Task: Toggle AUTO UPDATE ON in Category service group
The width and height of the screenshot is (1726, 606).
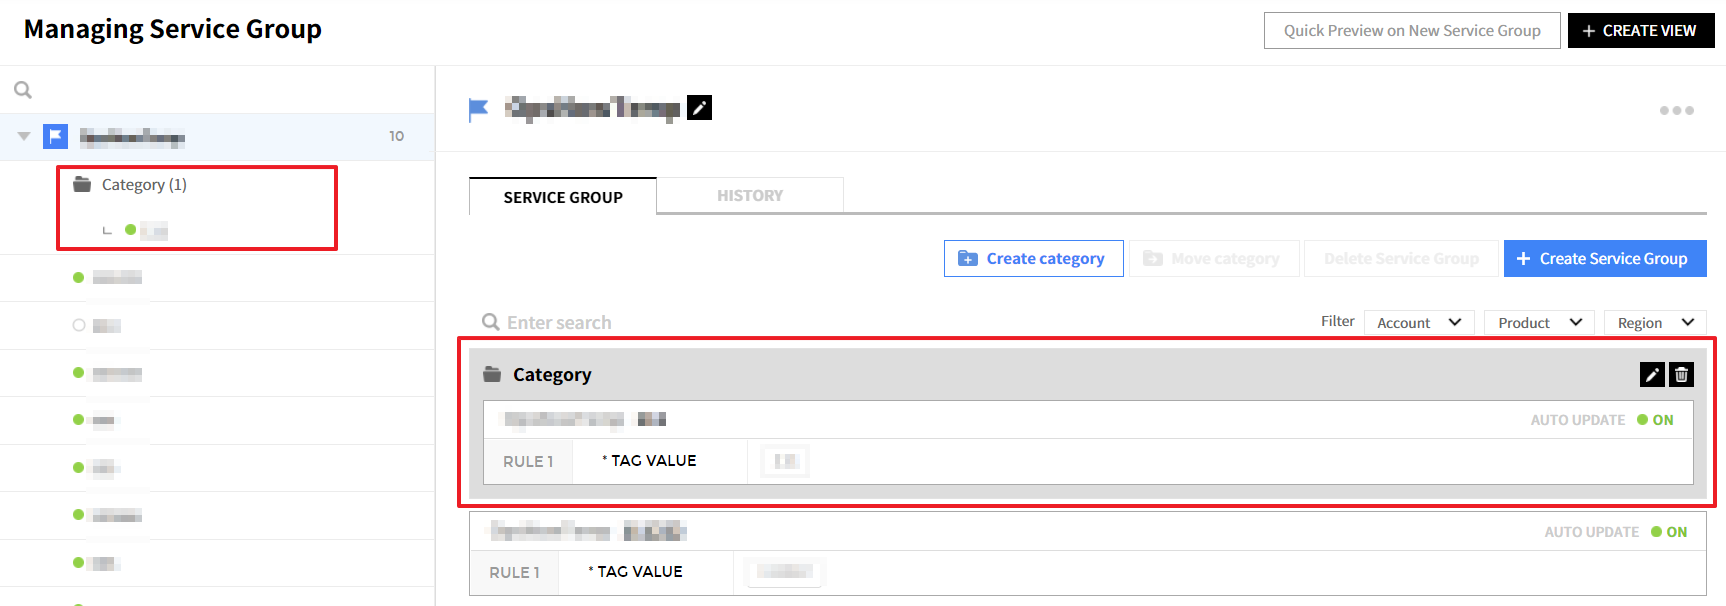Action: [x=1654, y=420]
